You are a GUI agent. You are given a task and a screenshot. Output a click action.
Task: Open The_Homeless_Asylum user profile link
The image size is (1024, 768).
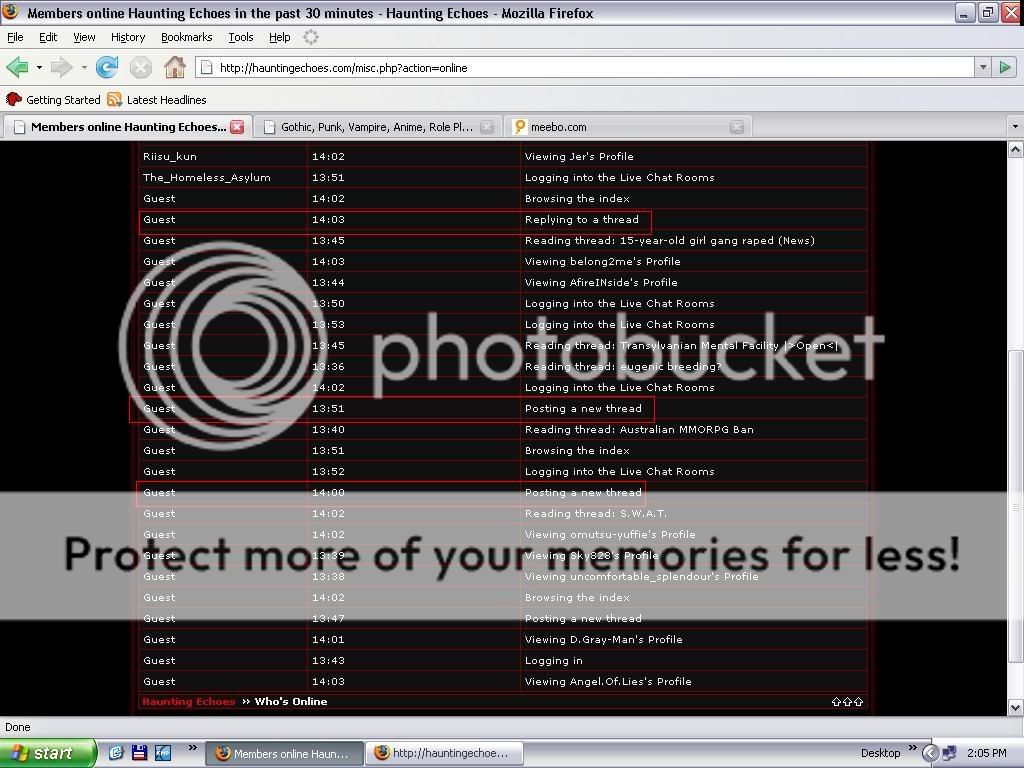click(207, 178)
